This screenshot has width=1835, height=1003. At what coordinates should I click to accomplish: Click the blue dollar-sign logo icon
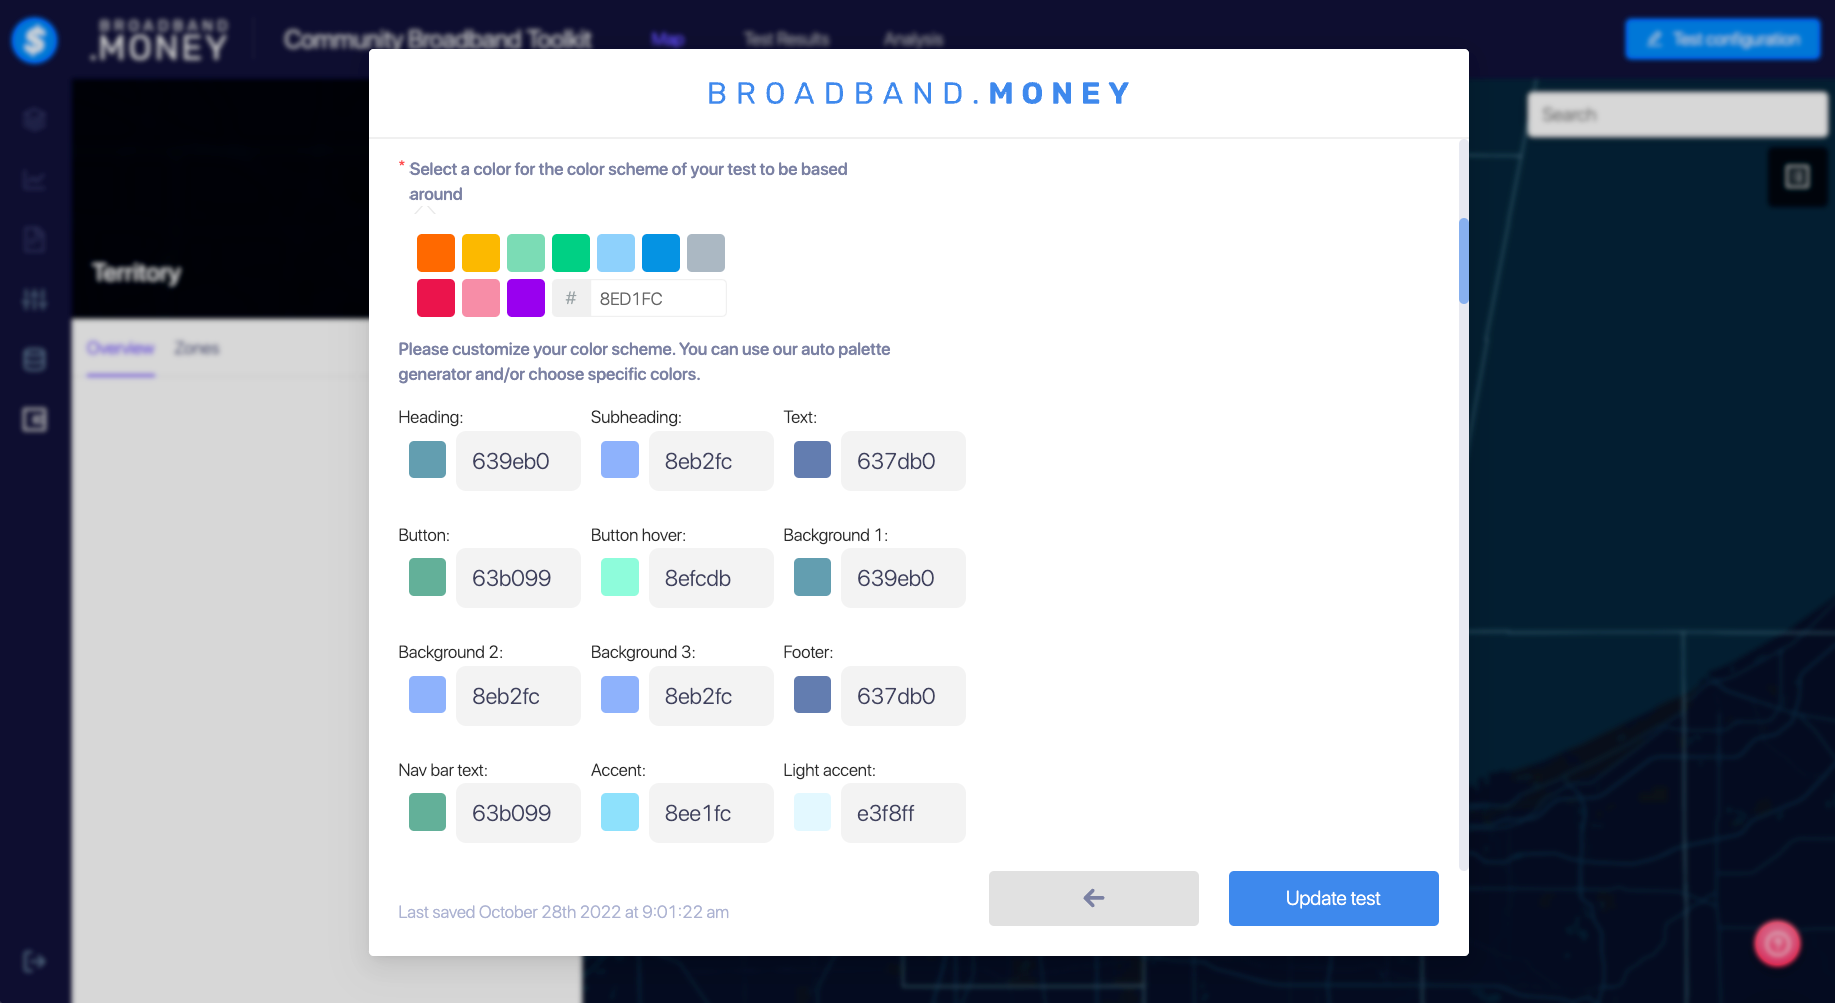point(35,40)
